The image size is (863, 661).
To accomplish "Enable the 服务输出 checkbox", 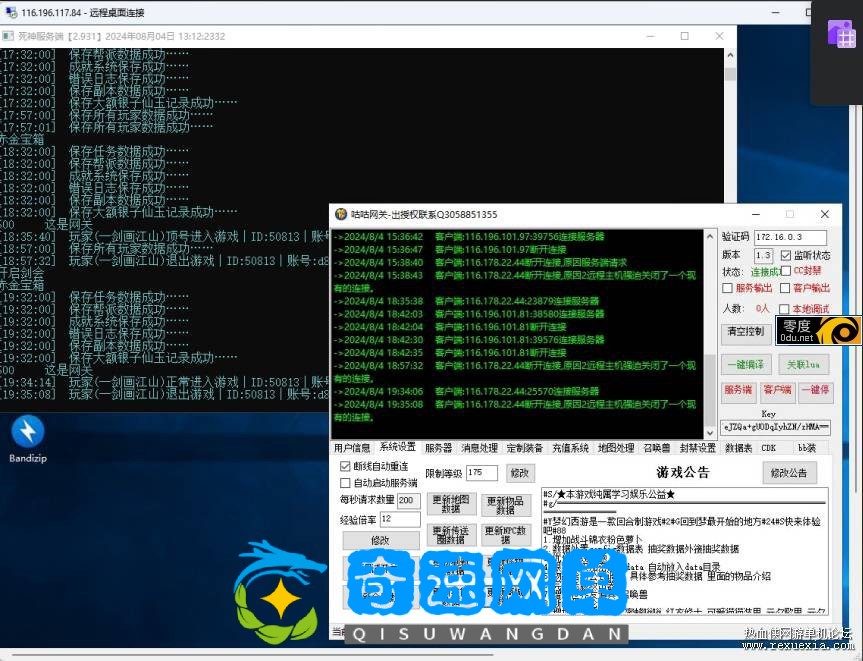I will pyautogui.click(x=727, y=288).
